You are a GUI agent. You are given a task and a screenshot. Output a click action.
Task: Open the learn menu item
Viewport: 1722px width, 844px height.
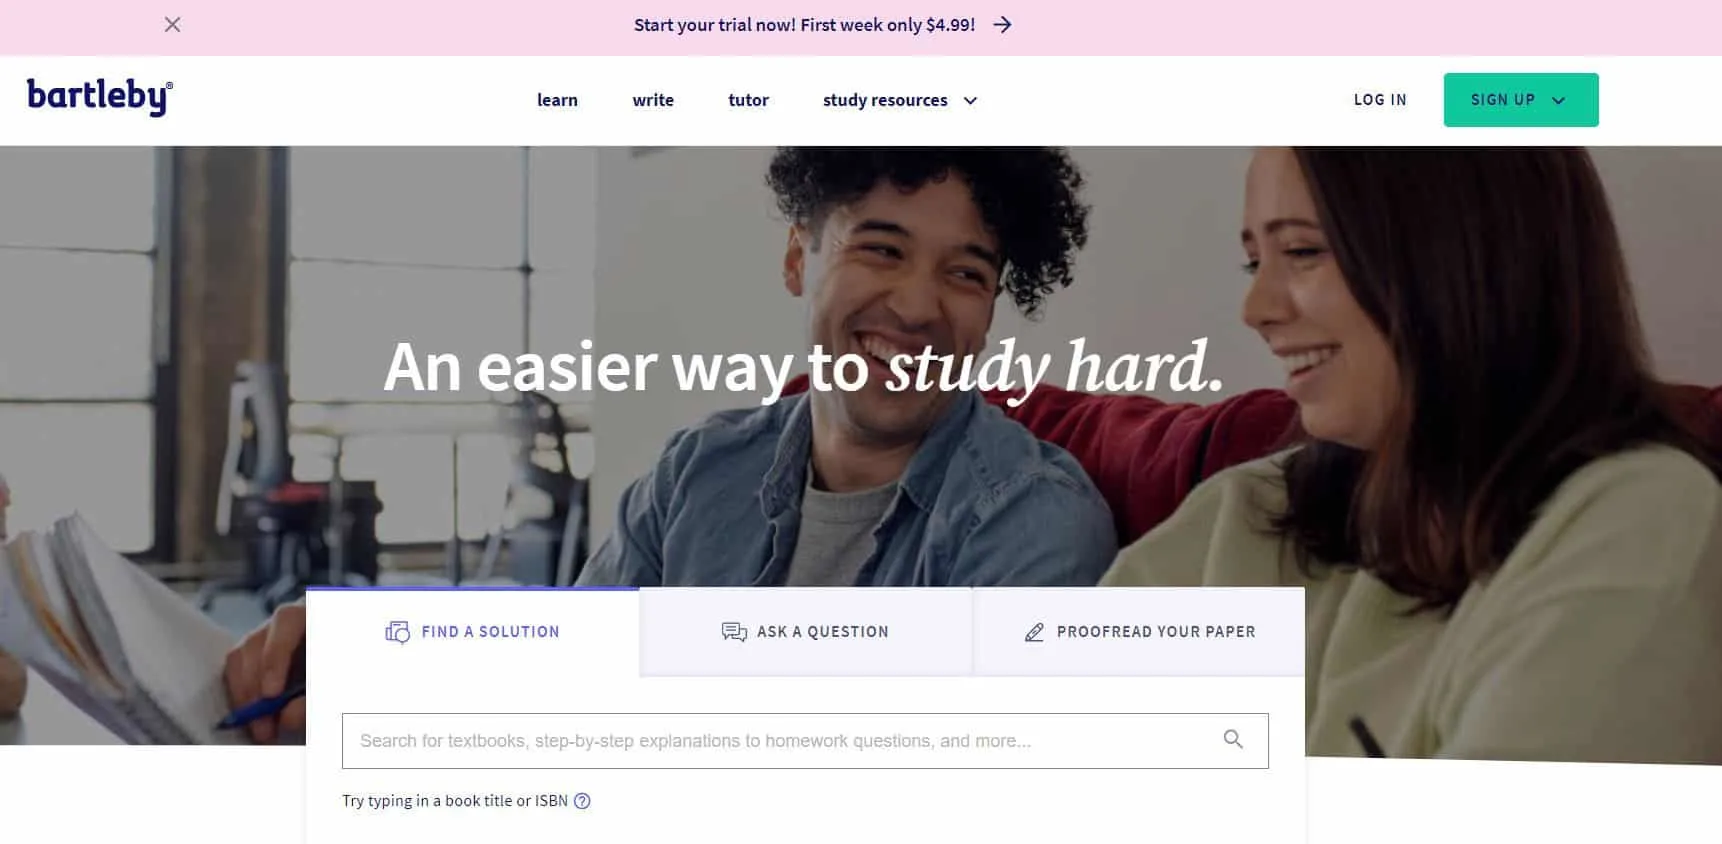(557, 100)
